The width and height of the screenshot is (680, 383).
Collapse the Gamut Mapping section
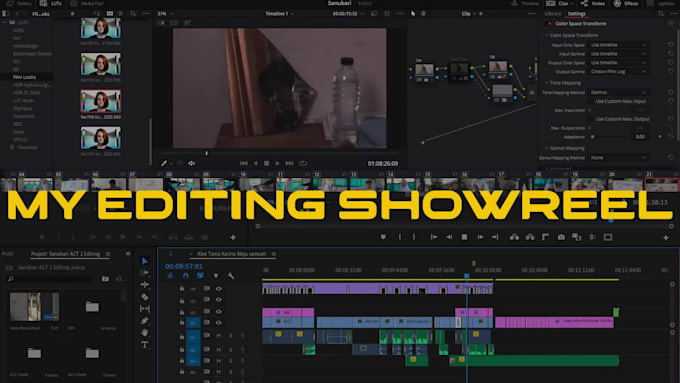[546, 148]
